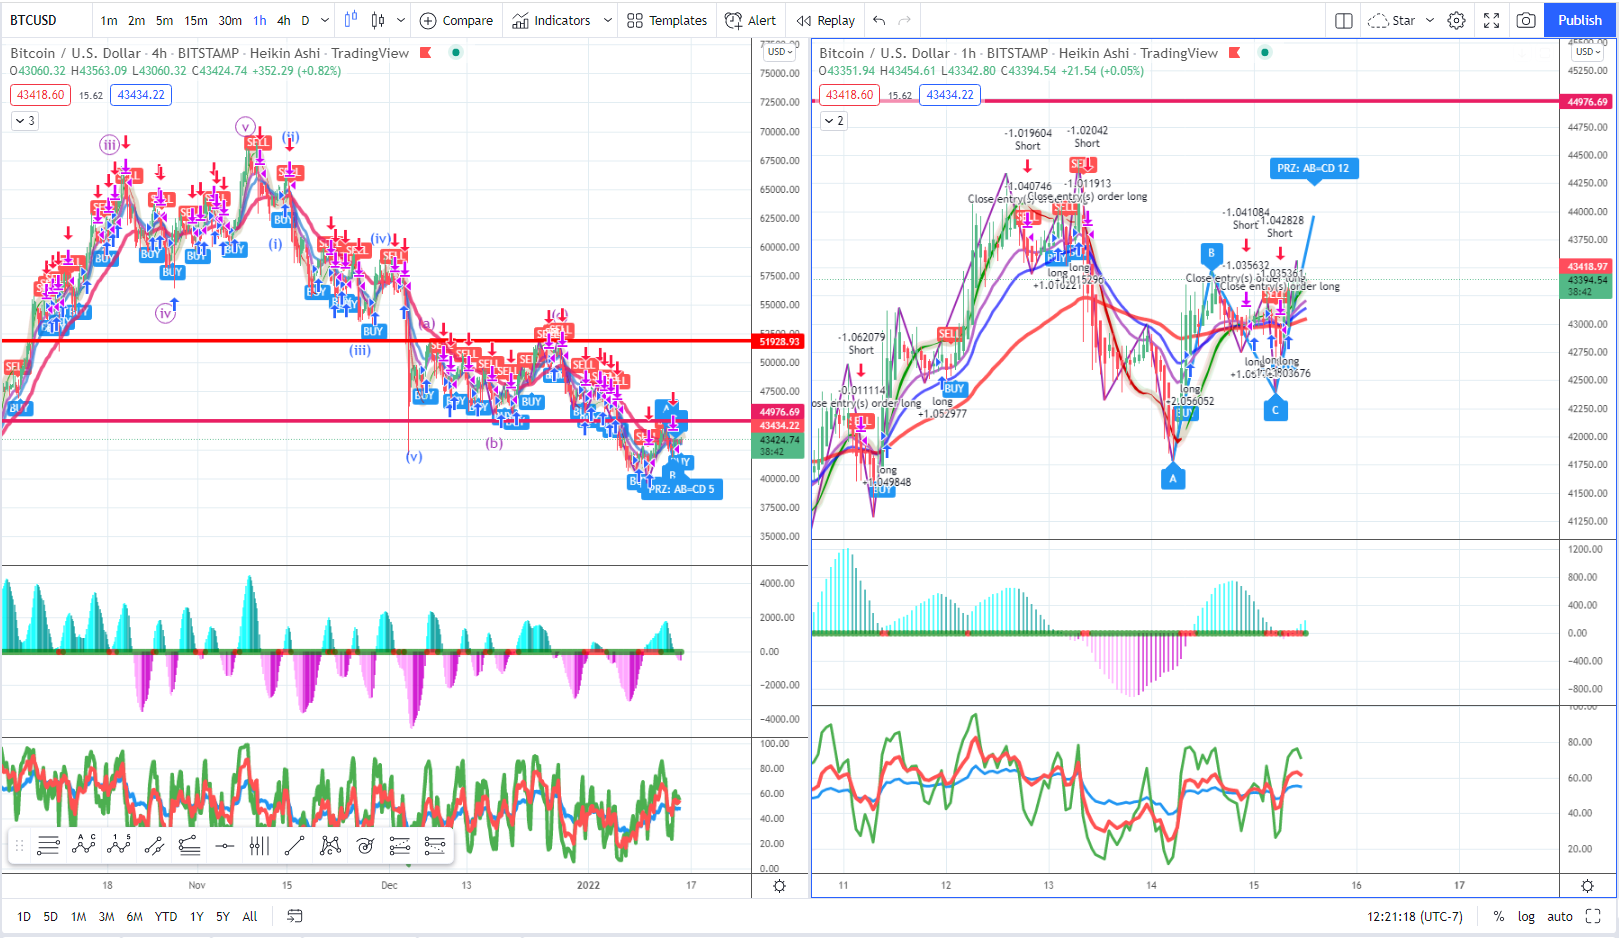This screenshot has height=938, width=1619.
Task: Expand the time interval dropdown arrow
Action: (325, 20)
